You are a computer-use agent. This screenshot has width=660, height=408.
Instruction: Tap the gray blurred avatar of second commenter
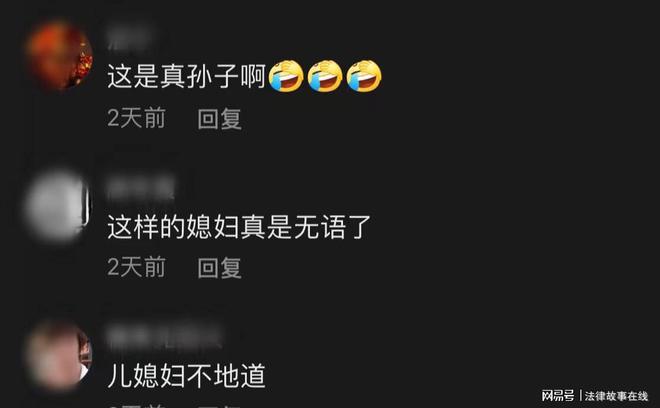click(56, 206)
